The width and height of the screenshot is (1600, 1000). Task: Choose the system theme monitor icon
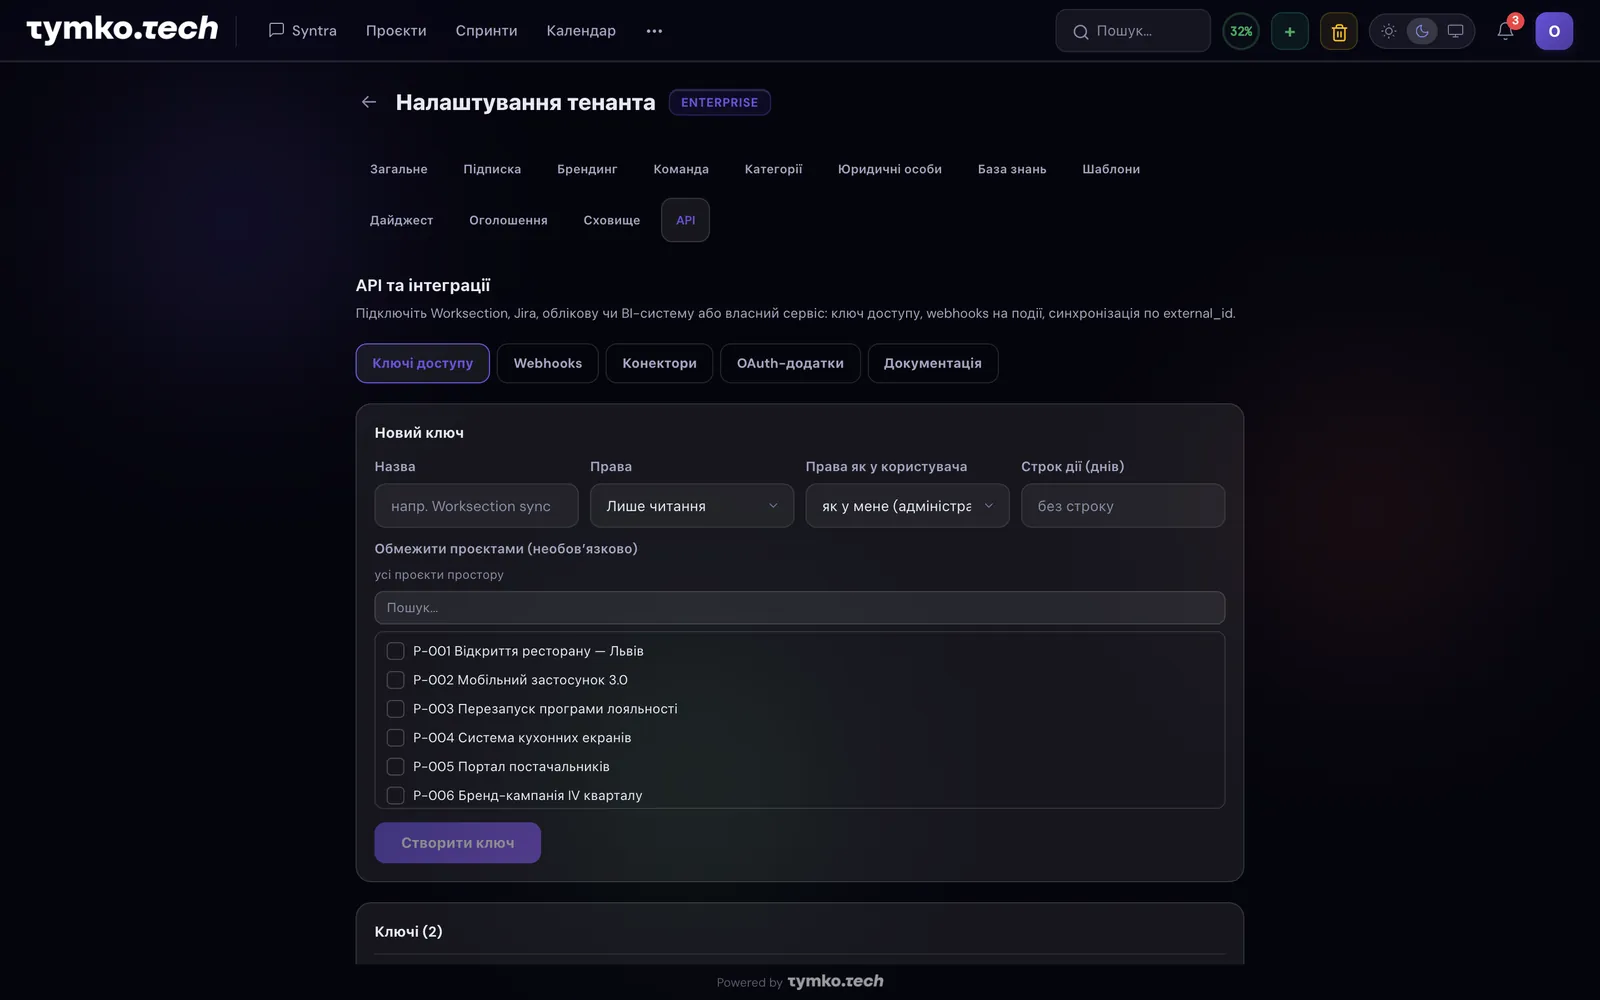coord(1456,31)
